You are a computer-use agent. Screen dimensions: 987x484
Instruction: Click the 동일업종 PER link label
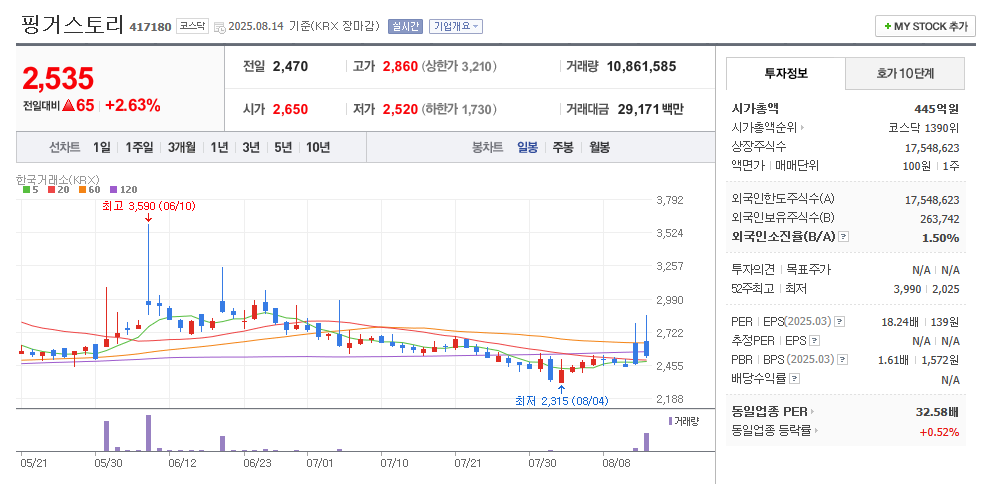(x=770, y=412)
